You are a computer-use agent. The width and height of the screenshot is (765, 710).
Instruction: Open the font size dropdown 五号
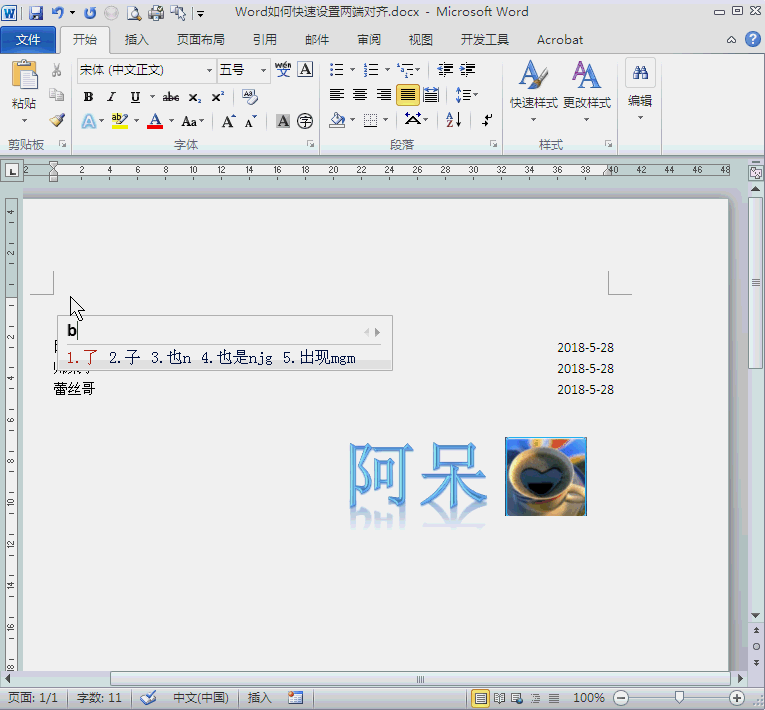pyautogui.click(x=263, y=70)
